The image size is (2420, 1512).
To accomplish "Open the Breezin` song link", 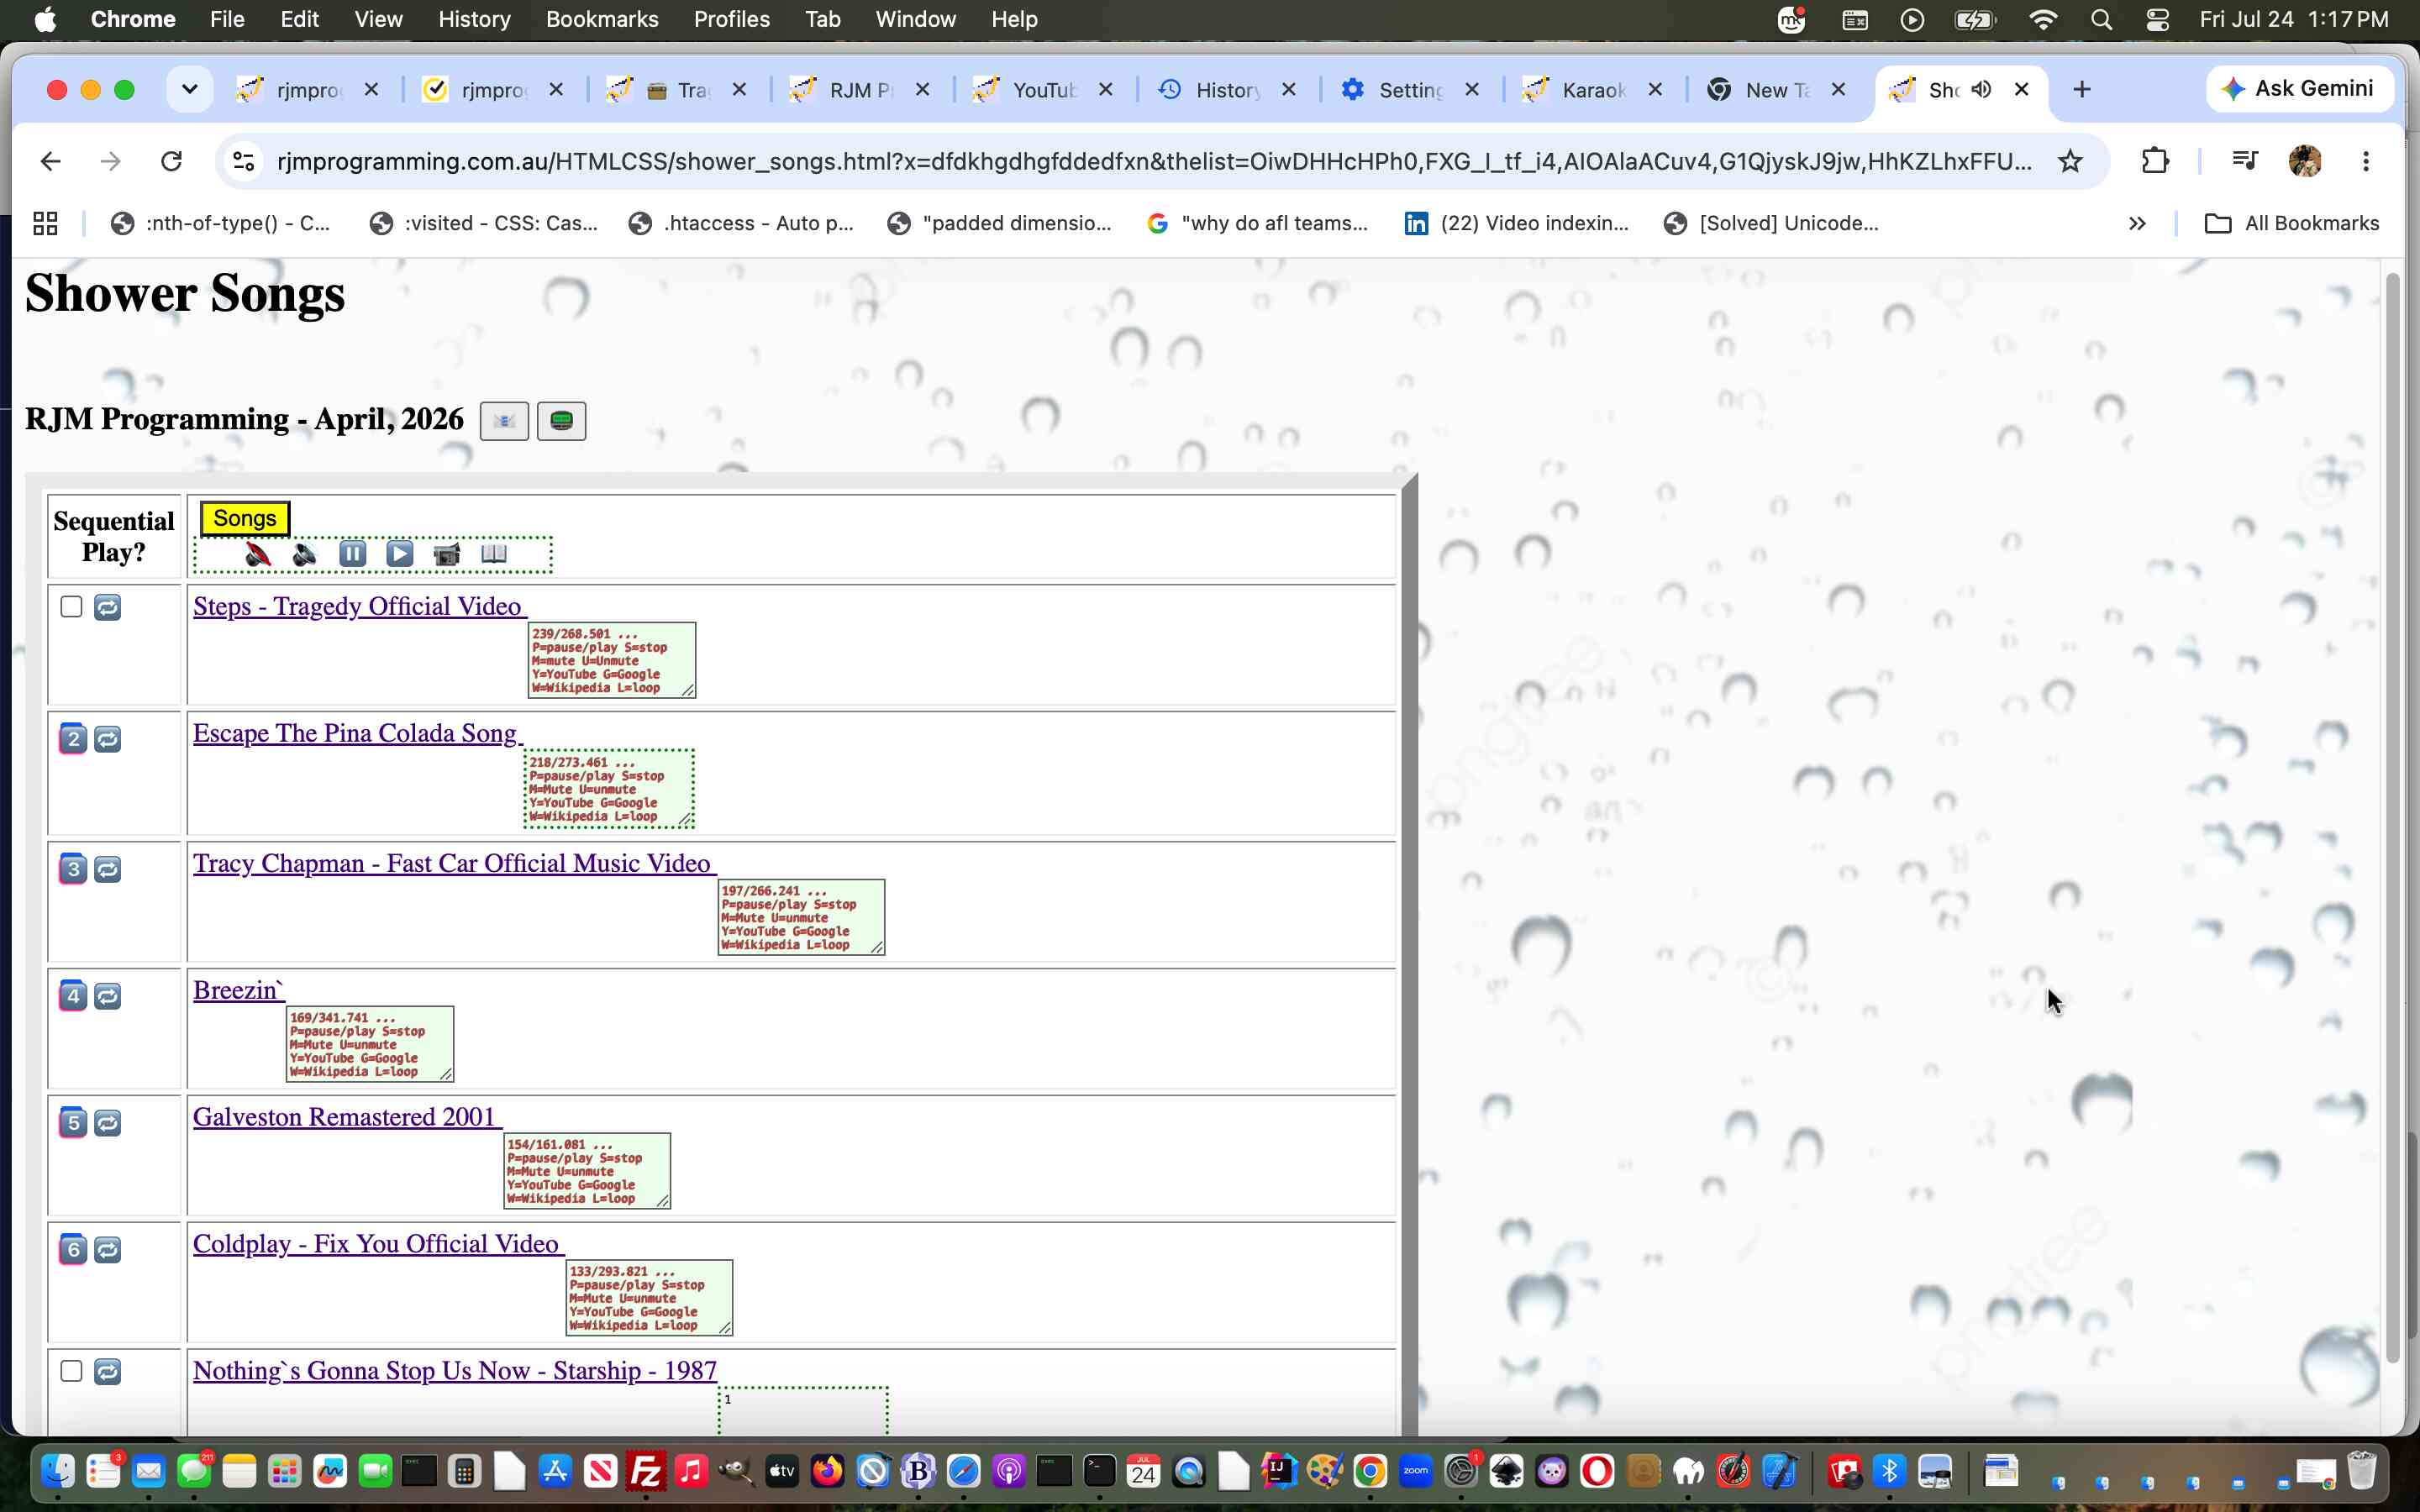I will (237, 991).
